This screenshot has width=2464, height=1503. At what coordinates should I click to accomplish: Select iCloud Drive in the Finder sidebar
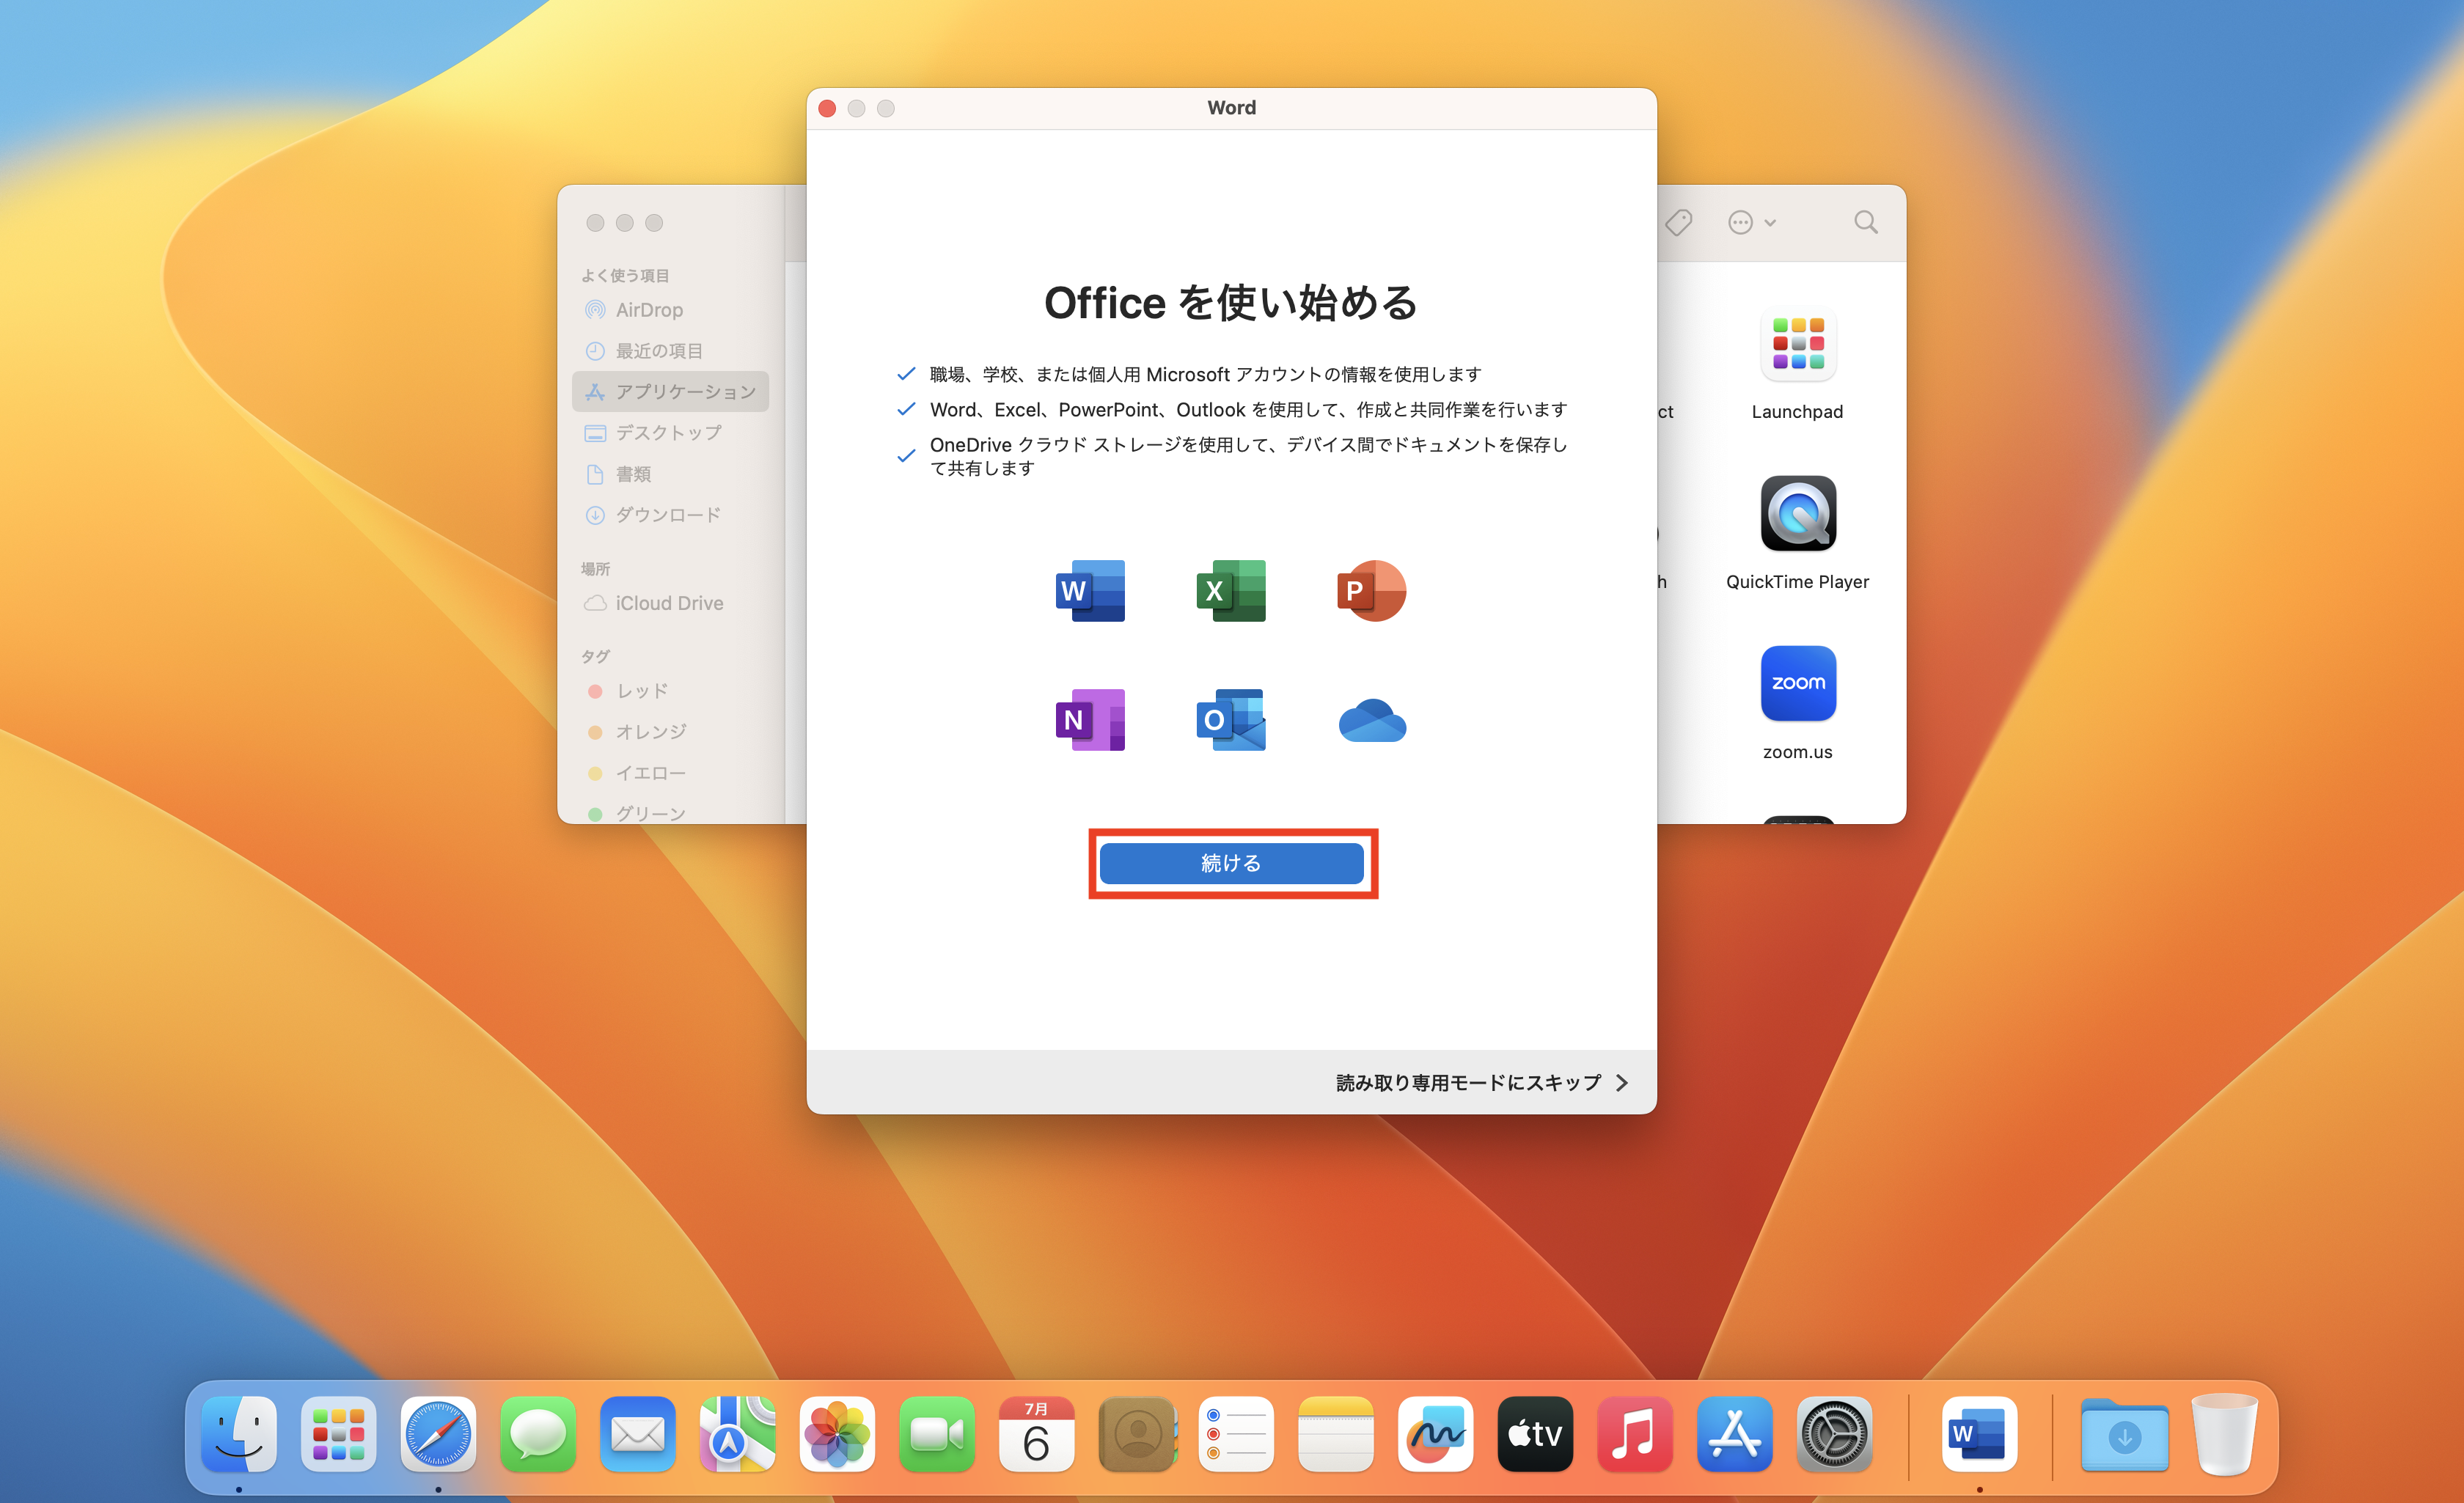point(670,603)
